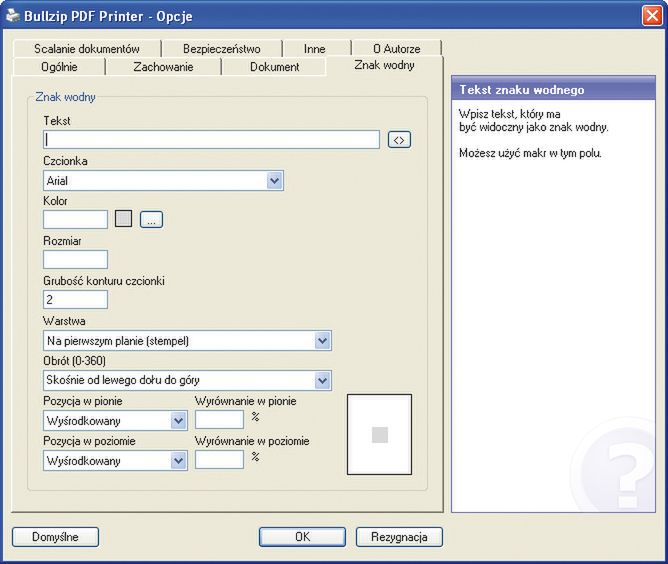Click Wyrównanie w poziomie percent field
668x564 pixels.
click(219, 460)
